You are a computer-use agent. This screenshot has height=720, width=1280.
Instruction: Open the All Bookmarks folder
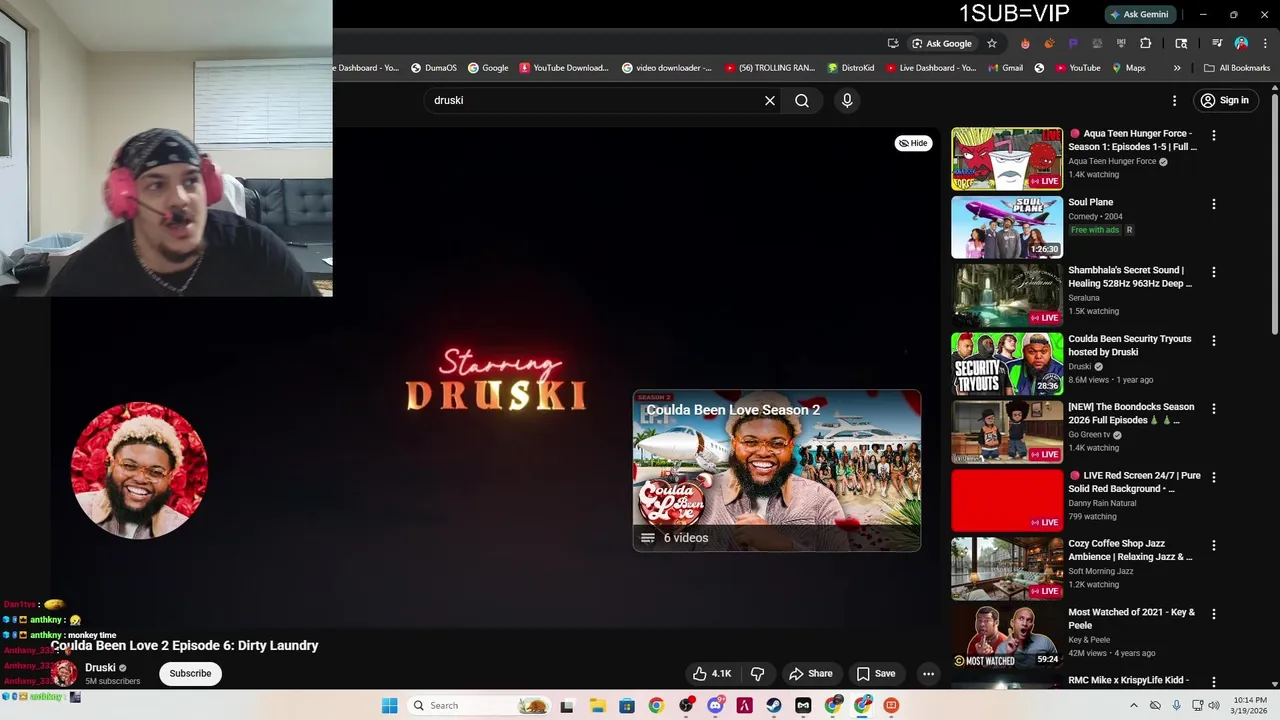click(x=1237, y=68)
